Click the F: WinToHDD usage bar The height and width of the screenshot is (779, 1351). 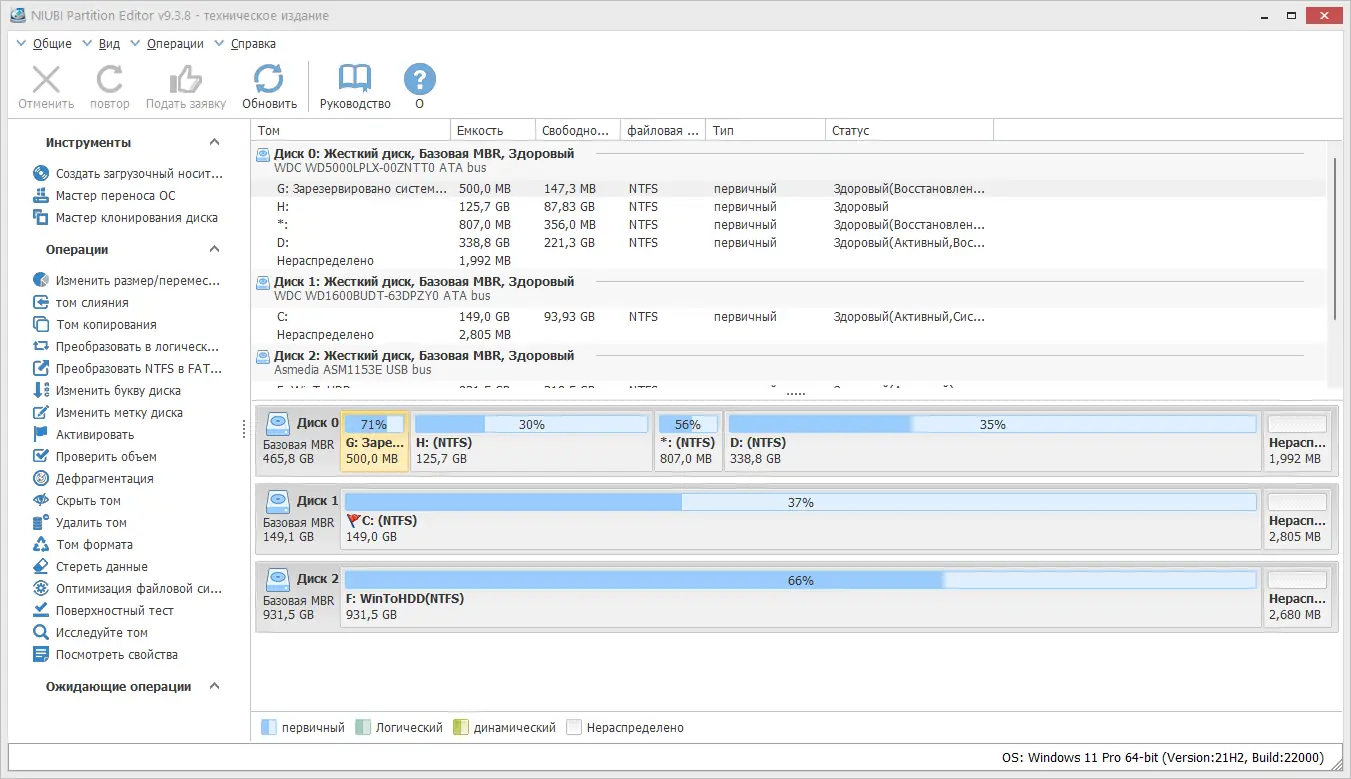(x=800, y=581)
